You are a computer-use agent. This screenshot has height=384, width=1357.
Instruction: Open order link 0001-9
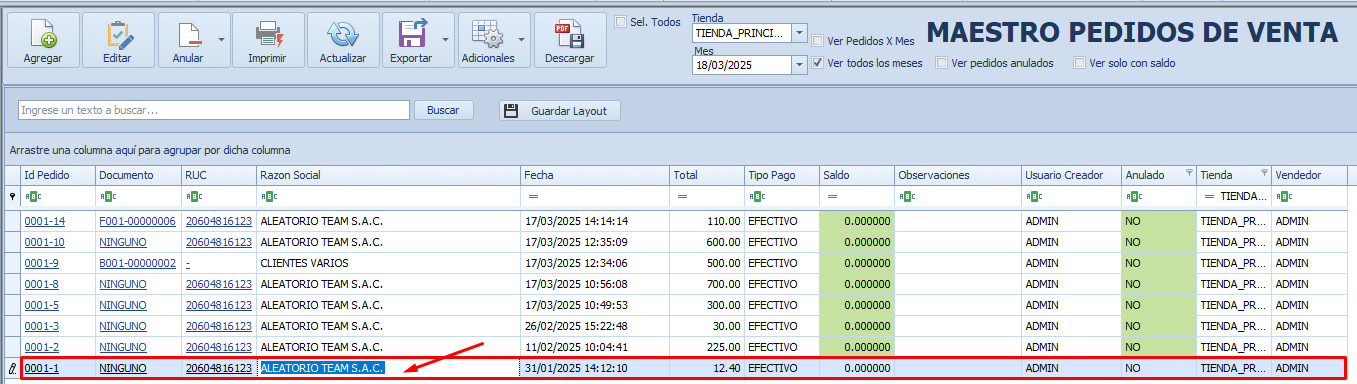[x=42, y=263]
